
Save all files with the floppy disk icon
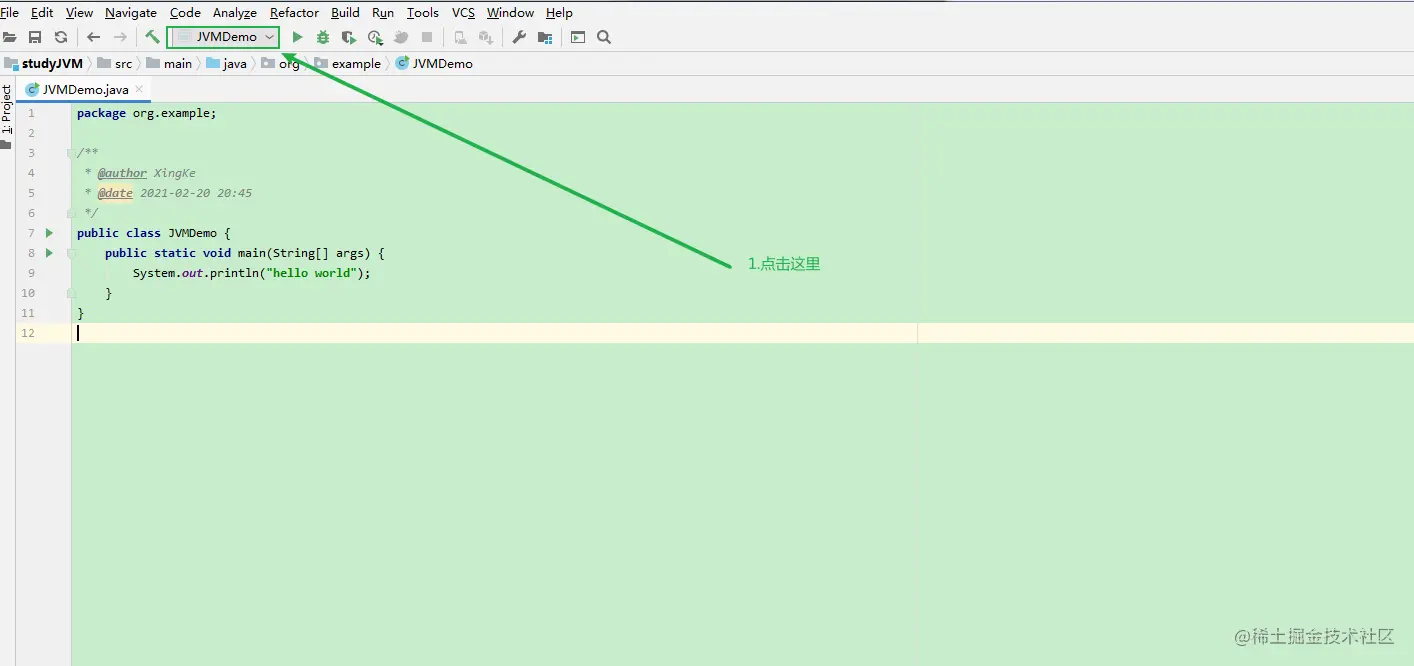pyautogui.click(x=35, y=37)
